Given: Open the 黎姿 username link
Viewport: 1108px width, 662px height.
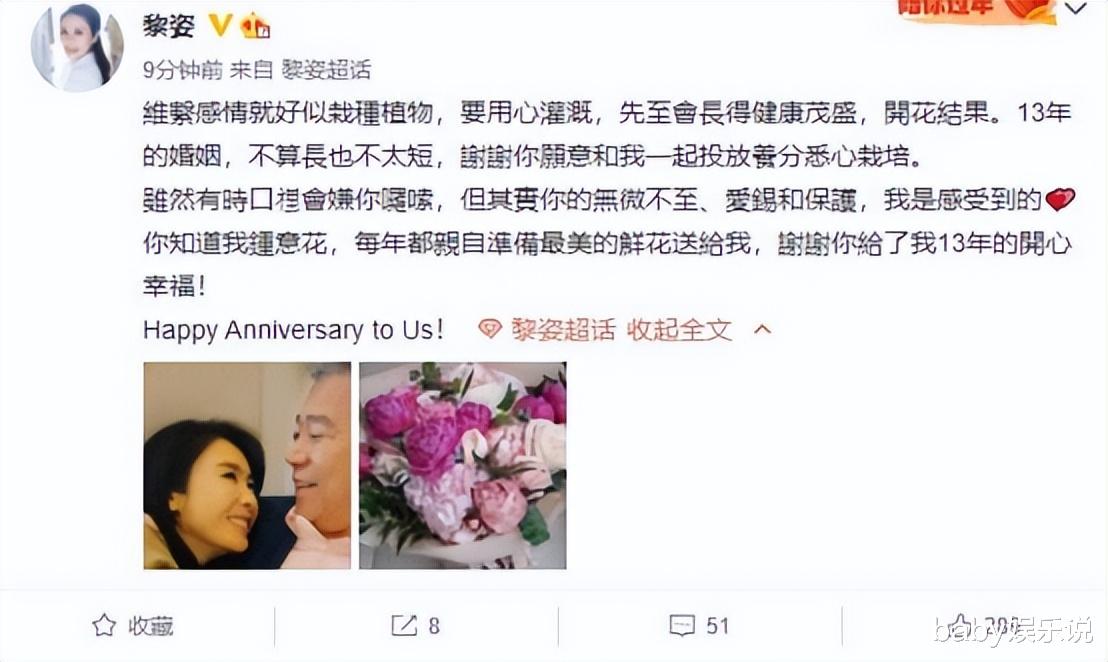Looking at the screenshot, I should click(x=168, y=26).
